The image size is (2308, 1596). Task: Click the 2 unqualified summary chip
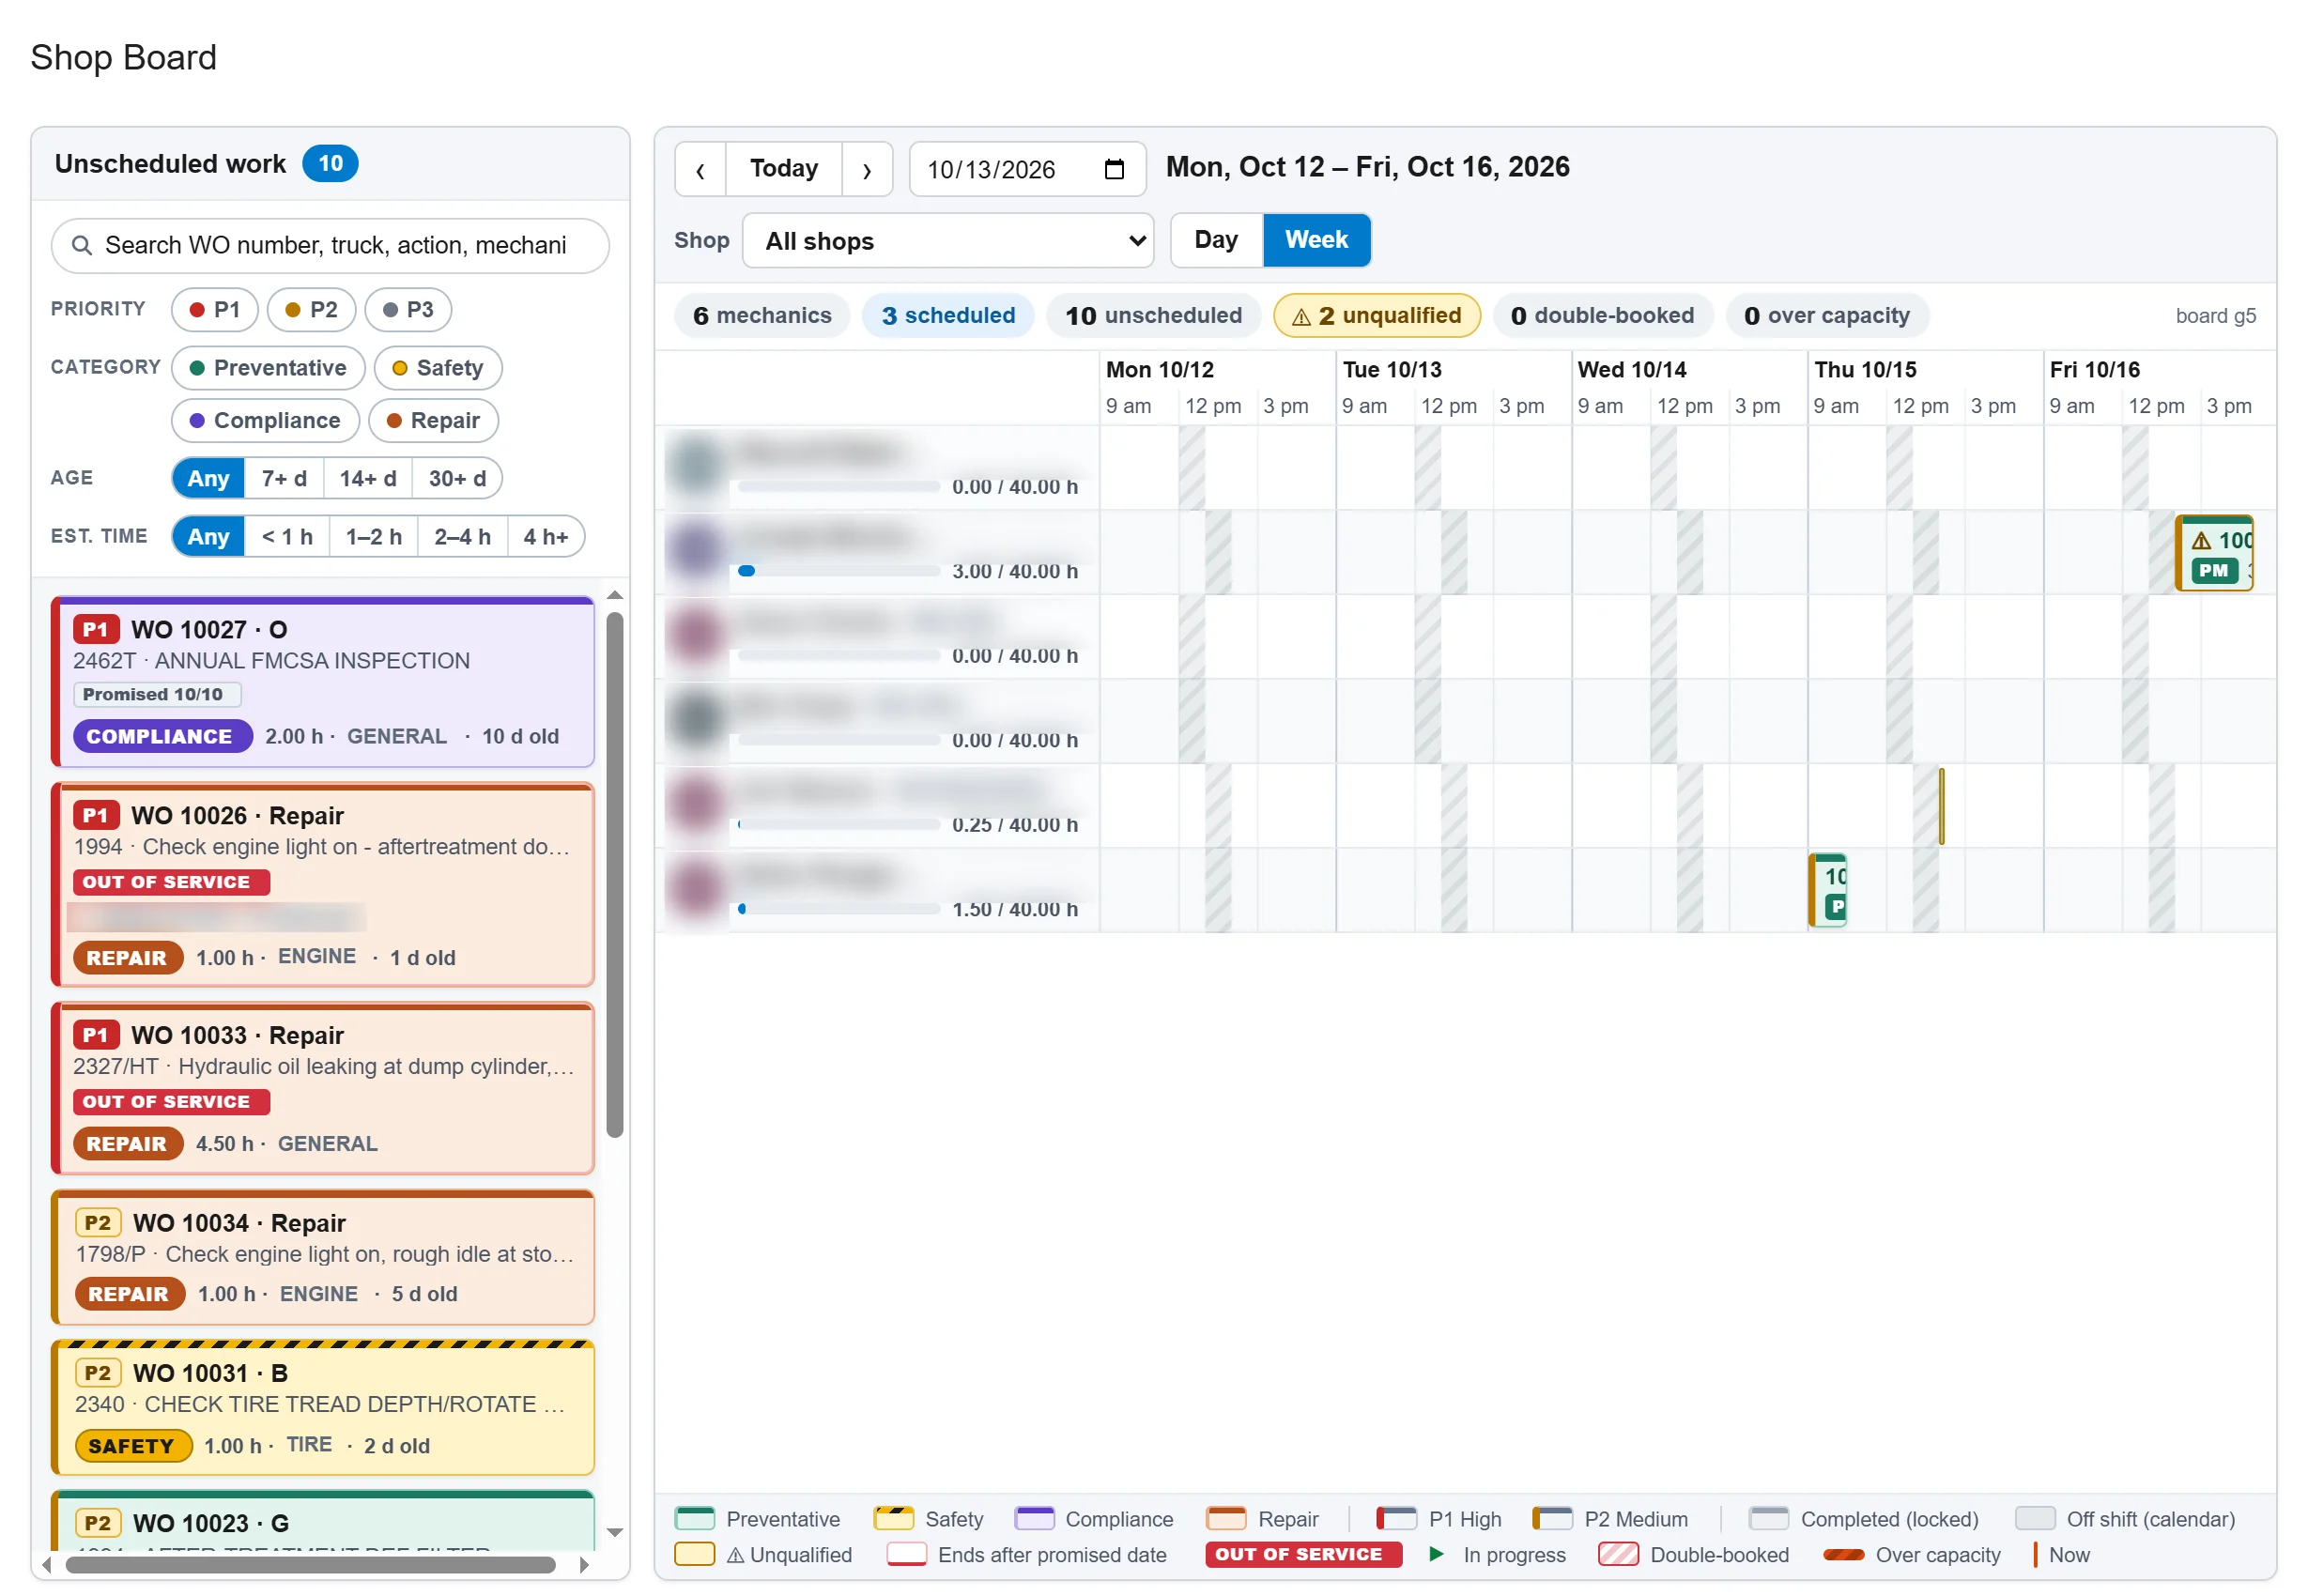tap(1376, 316)
